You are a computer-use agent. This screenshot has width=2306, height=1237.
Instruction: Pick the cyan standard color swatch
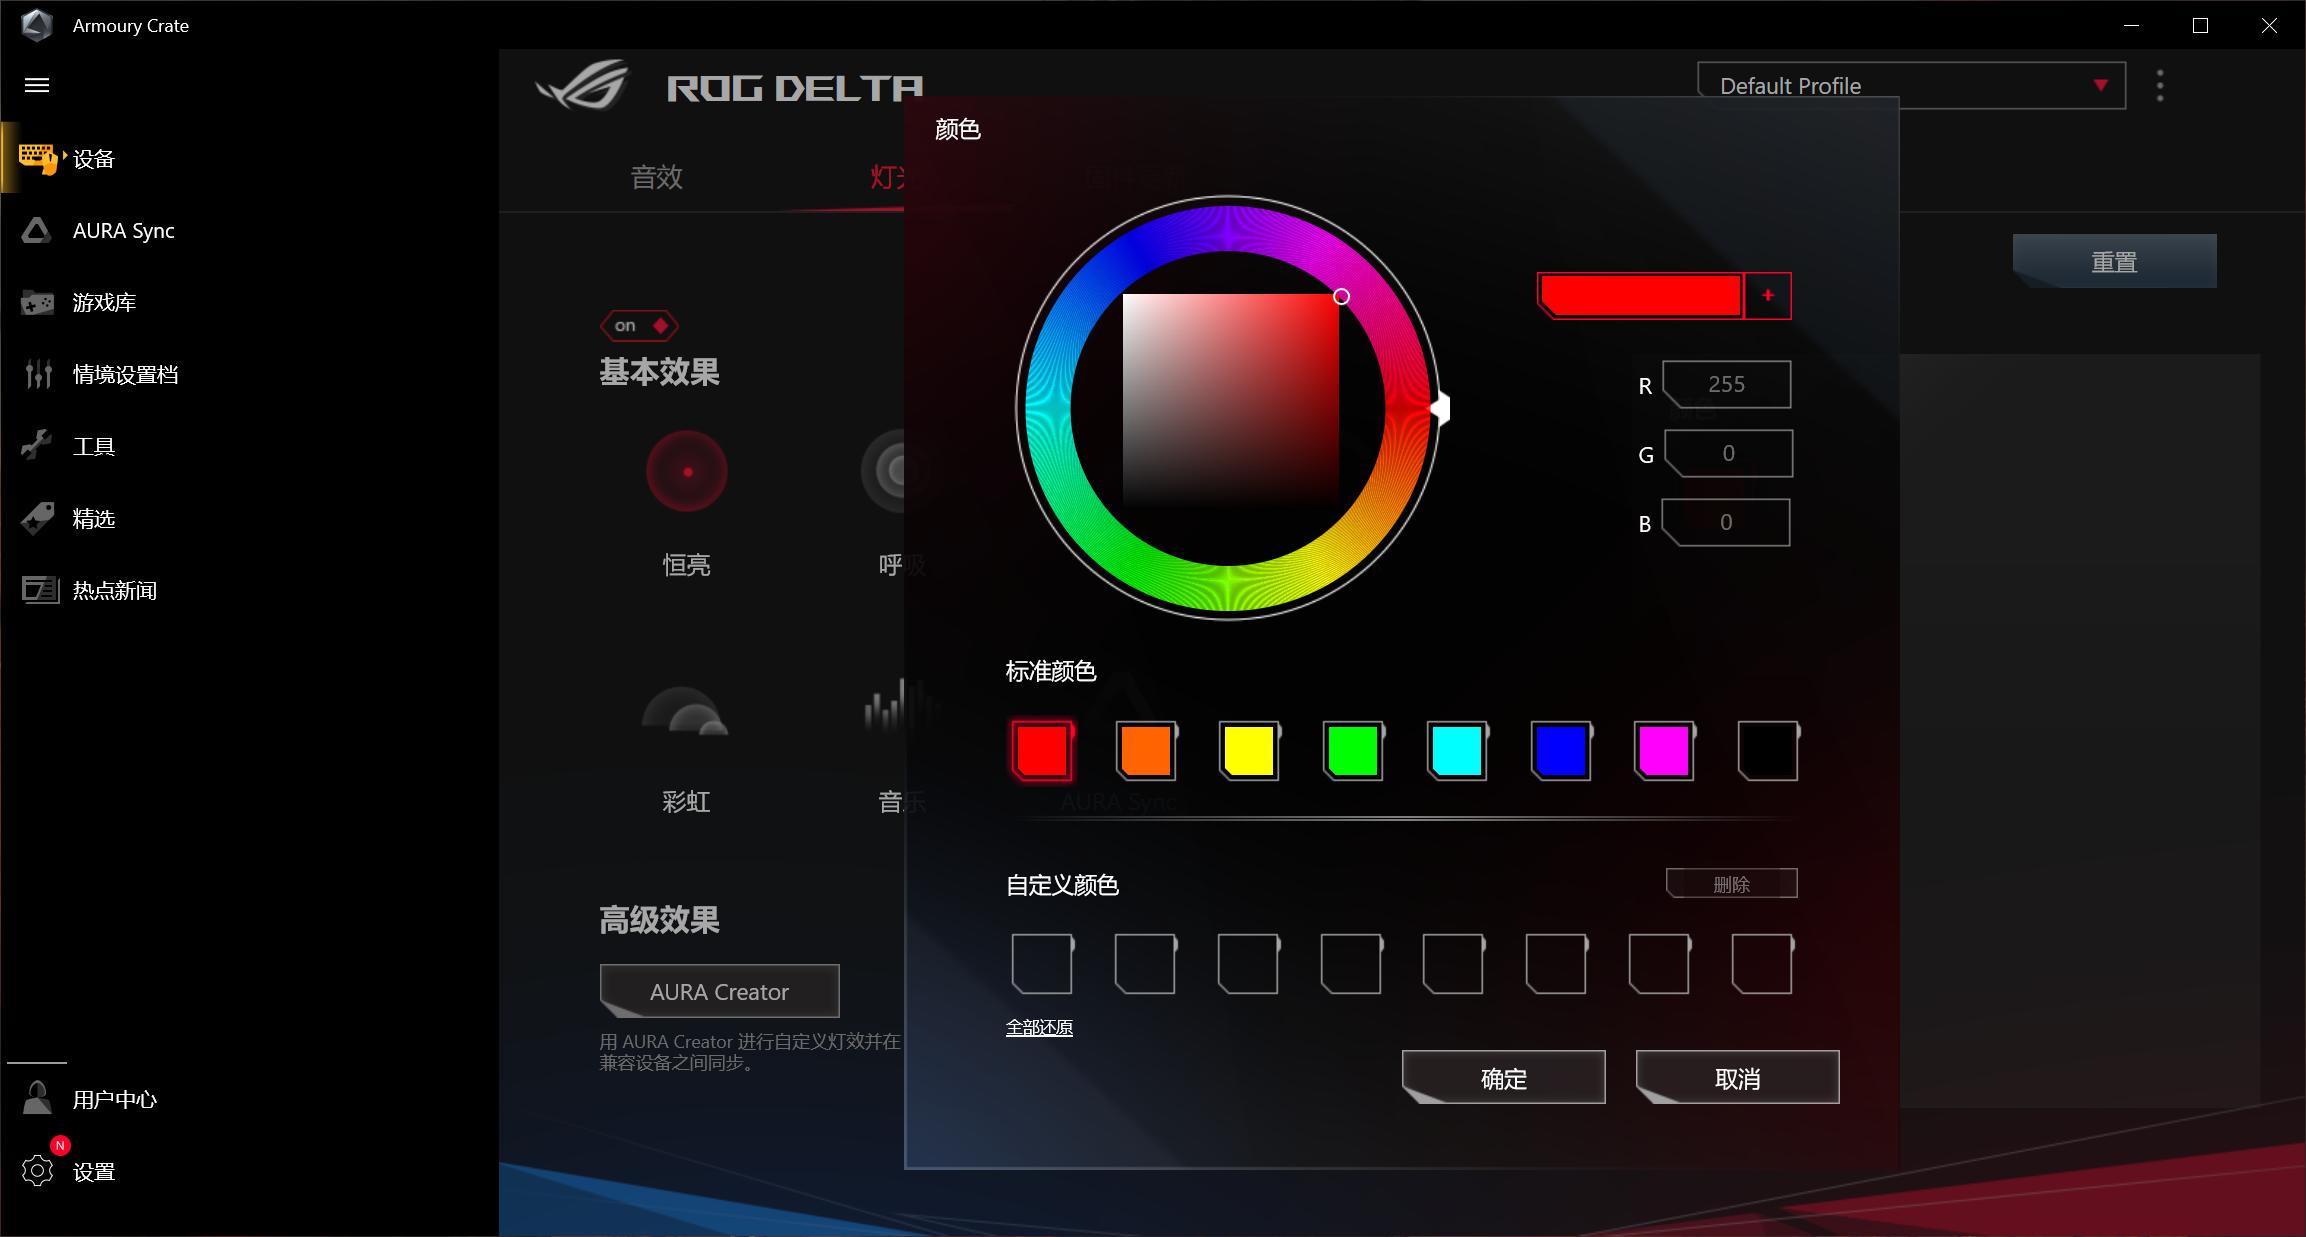tap(1456, 751)
